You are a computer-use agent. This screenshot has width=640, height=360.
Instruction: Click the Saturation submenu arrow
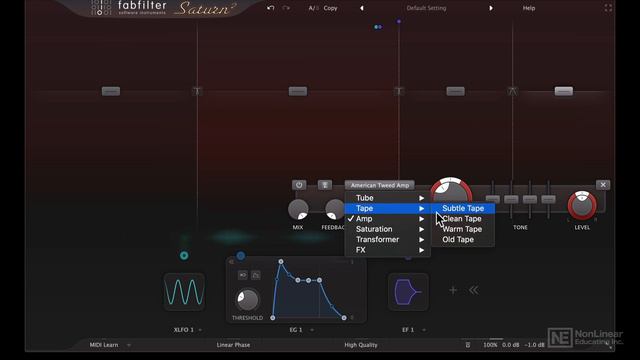[x=421, y=229]
